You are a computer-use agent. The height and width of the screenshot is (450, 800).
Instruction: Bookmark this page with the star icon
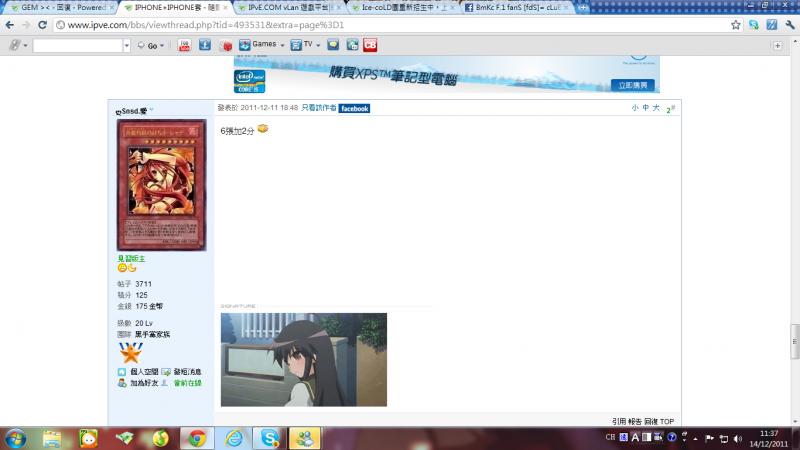[x=735, y=25]
